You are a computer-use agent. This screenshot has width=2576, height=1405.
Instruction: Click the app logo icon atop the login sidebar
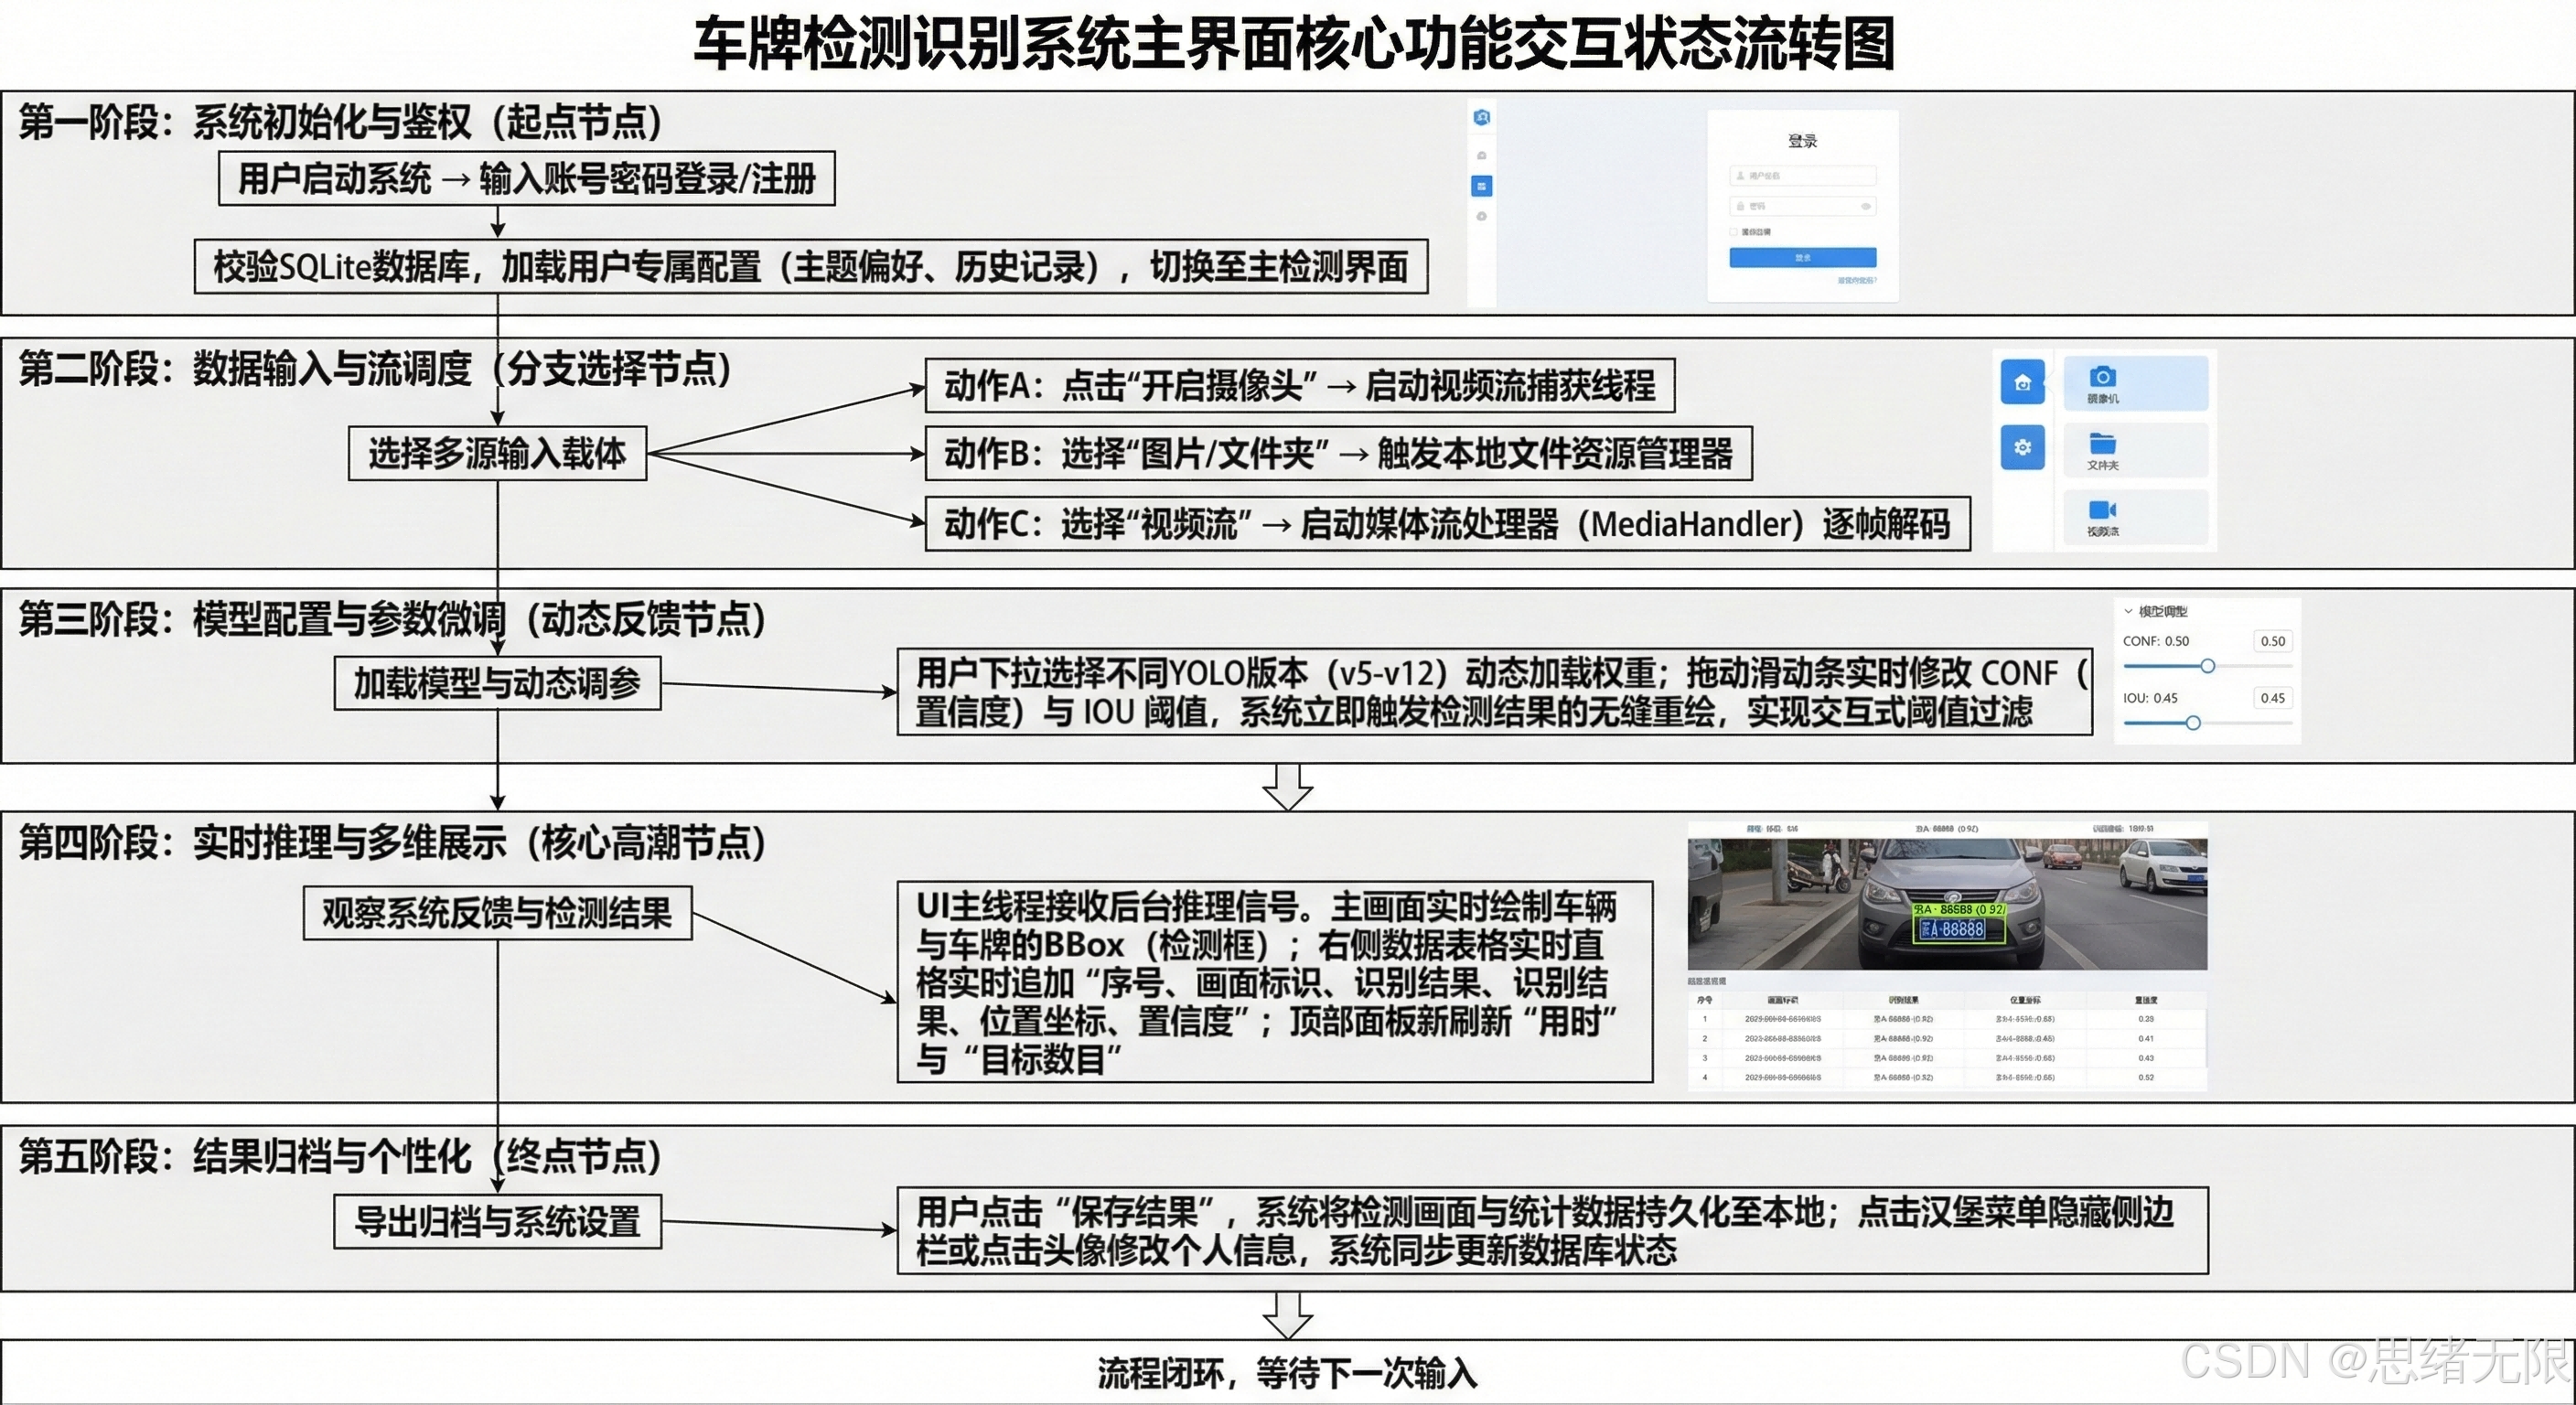click(x=1482, y=118)
